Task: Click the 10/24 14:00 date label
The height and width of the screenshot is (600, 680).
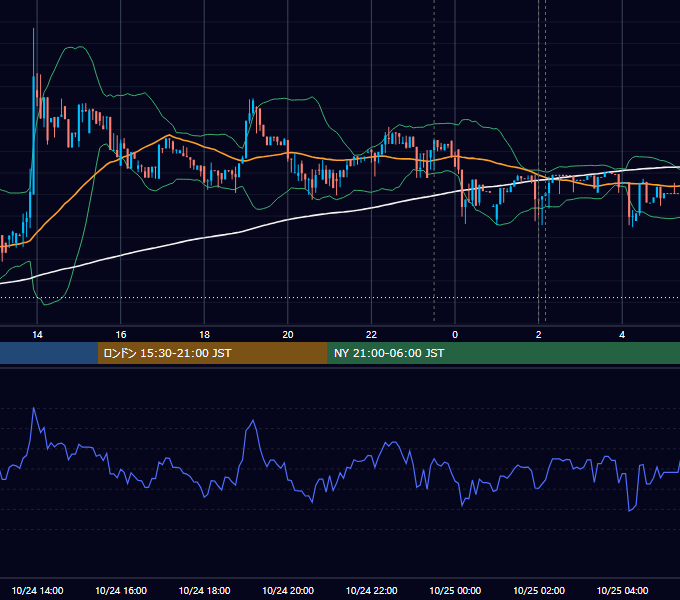Action: pos(37,590)
